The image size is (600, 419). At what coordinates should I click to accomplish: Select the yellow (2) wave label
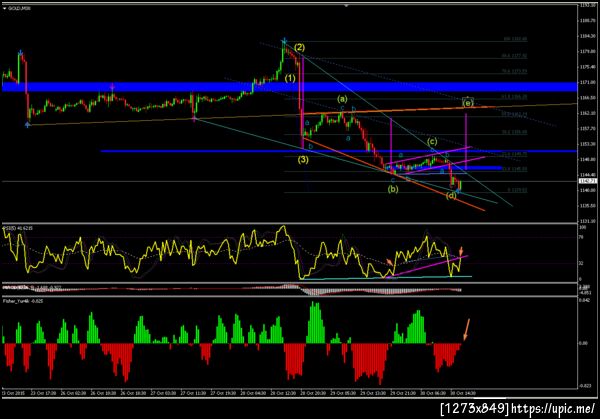click(300, 47)
